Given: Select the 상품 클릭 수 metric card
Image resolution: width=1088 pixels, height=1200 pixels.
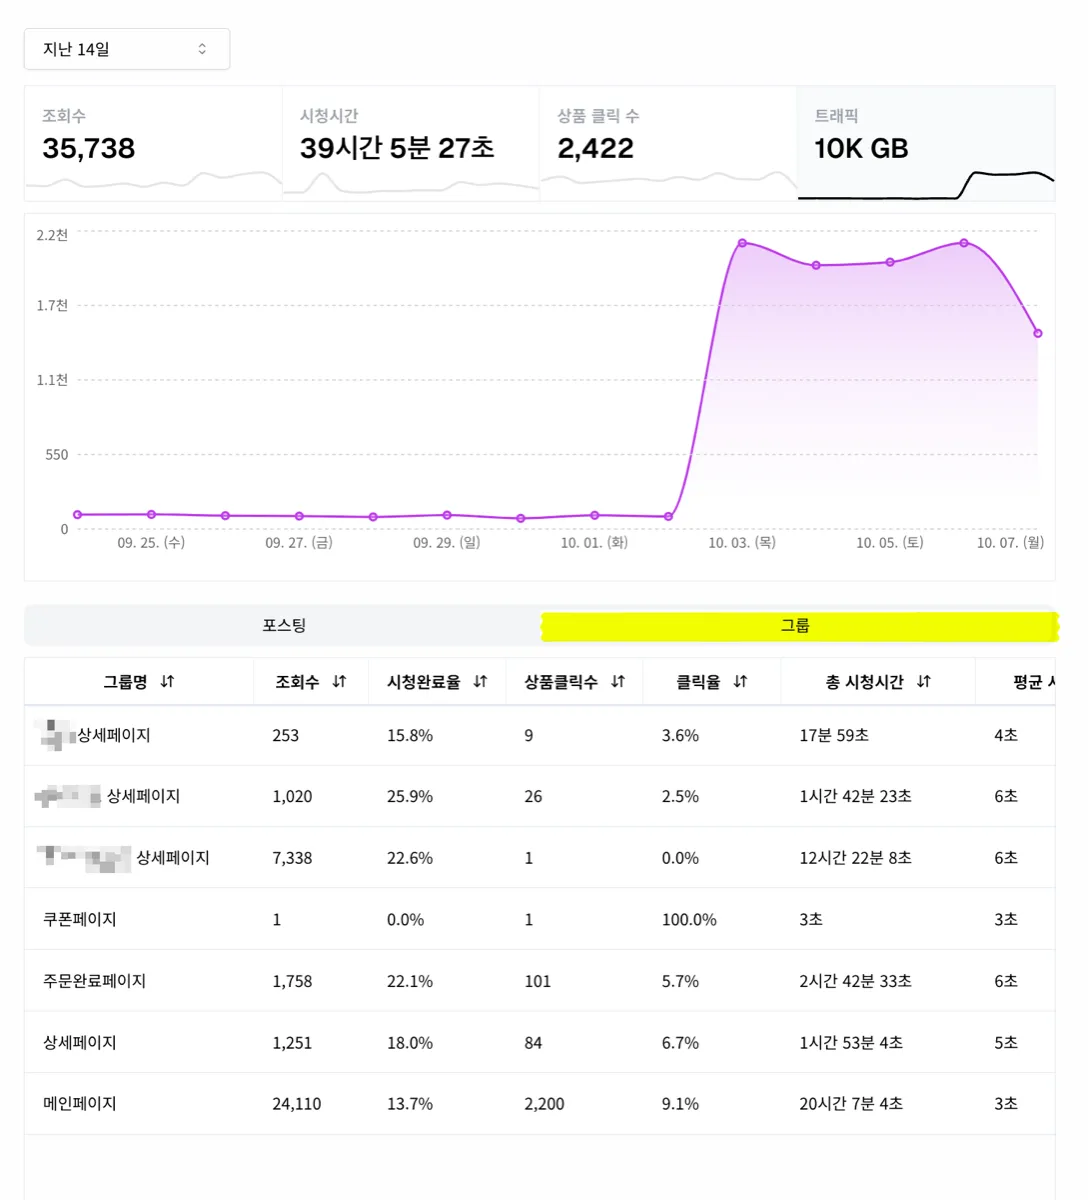Looking at the screenshot, I should pyautogui.click(x=668, y=144).
